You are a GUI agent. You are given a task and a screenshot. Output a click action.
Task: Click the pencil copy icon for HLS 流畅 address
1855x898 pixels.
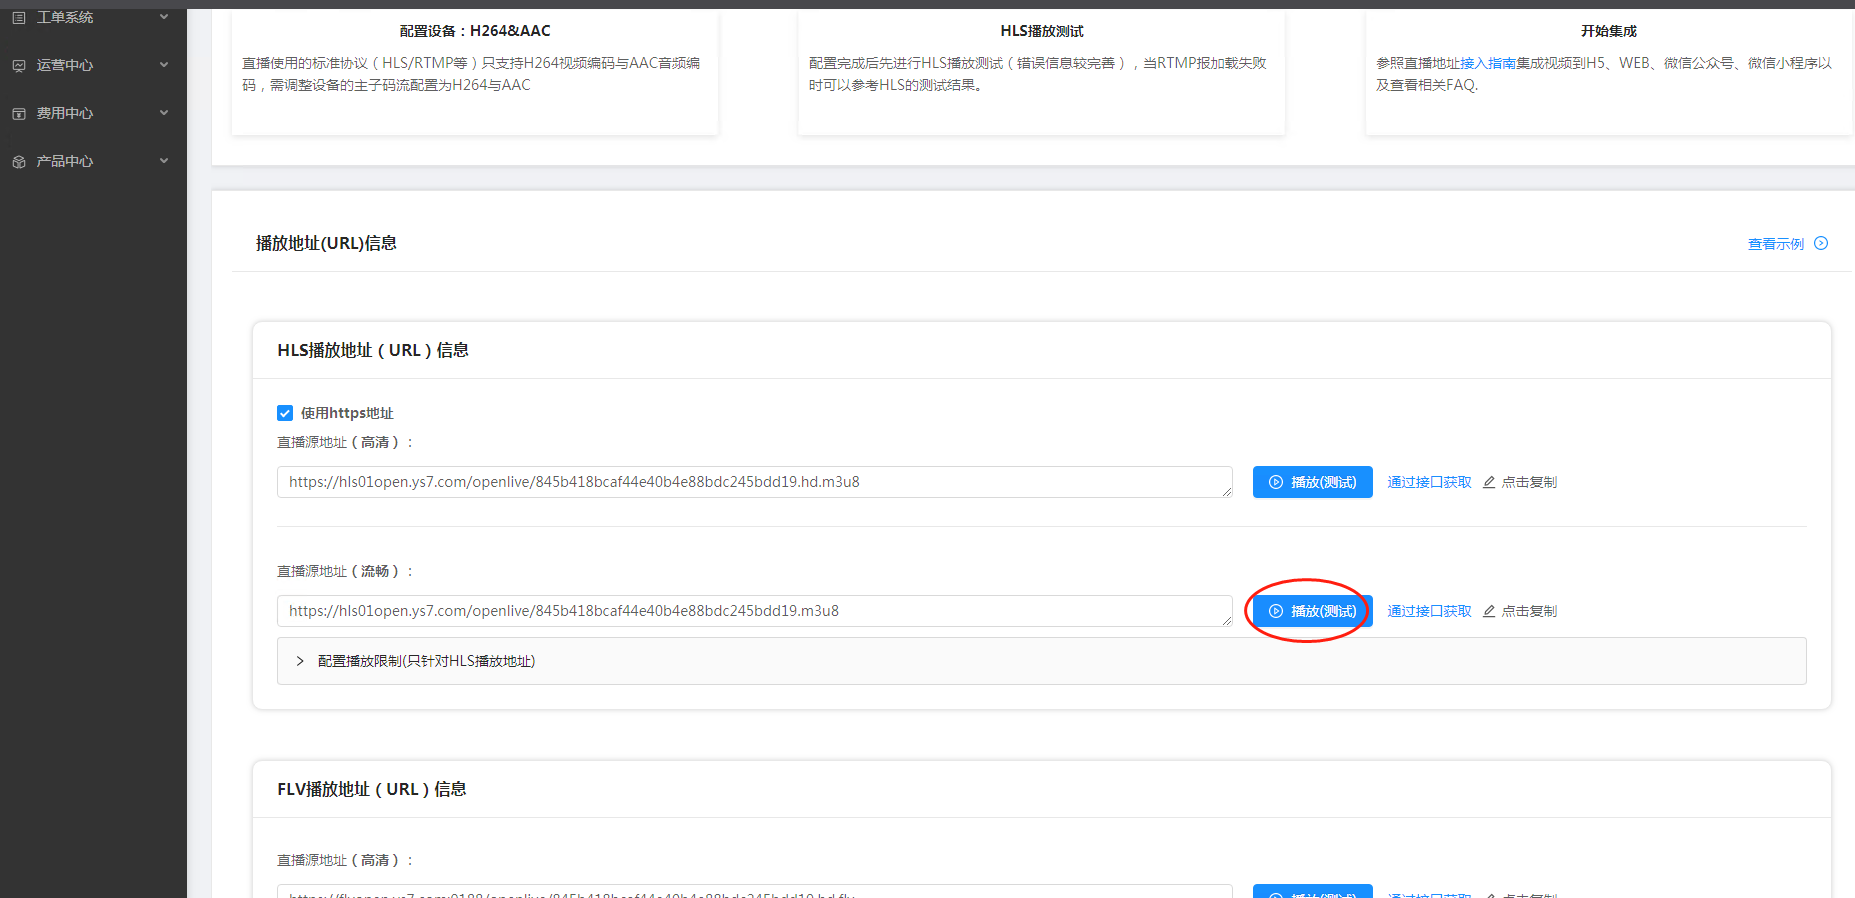1489,611
